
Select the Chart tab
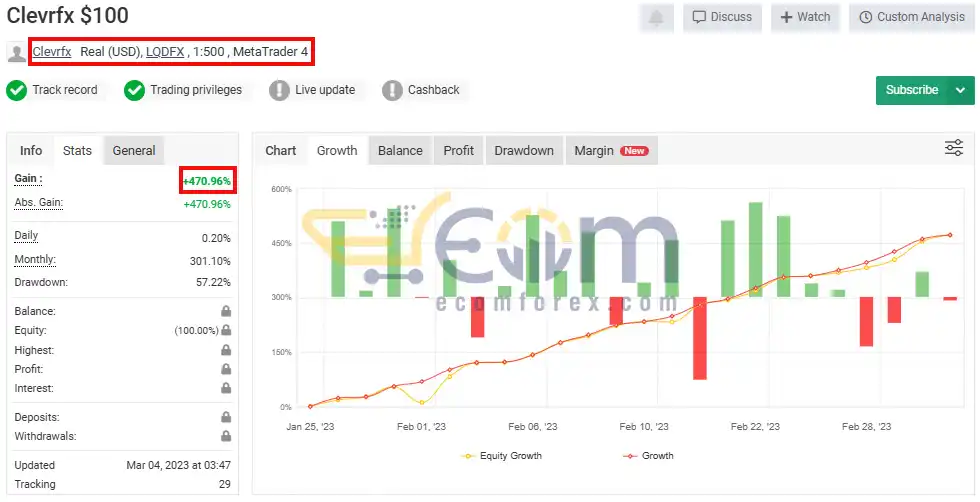click(x=281, y=151)
